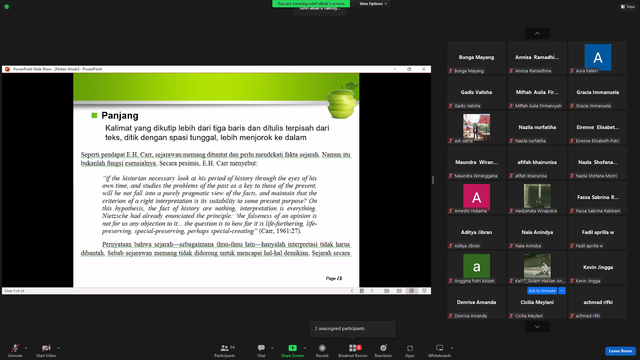Select Miftah Aulia Firmansyah participant tile

click(x=537, y=92)
